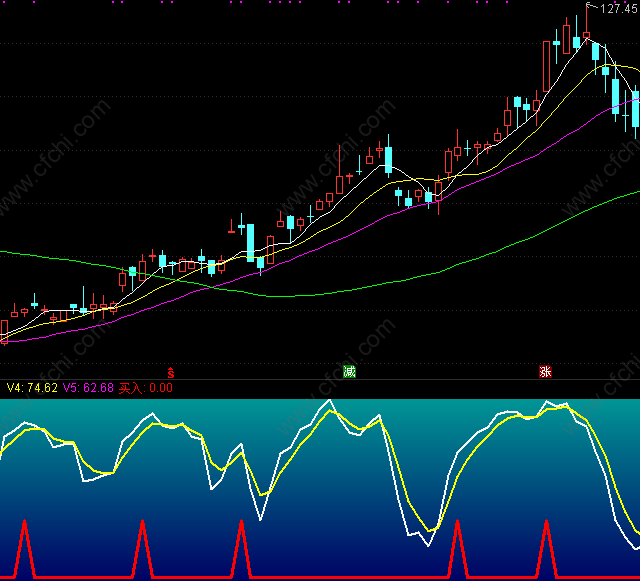Image resolution: width=640 pixels, height=581 pixels.
Task: Click the last red buy-signal spike below 涨
Action: pyautogui.click(x=547, y=548)
